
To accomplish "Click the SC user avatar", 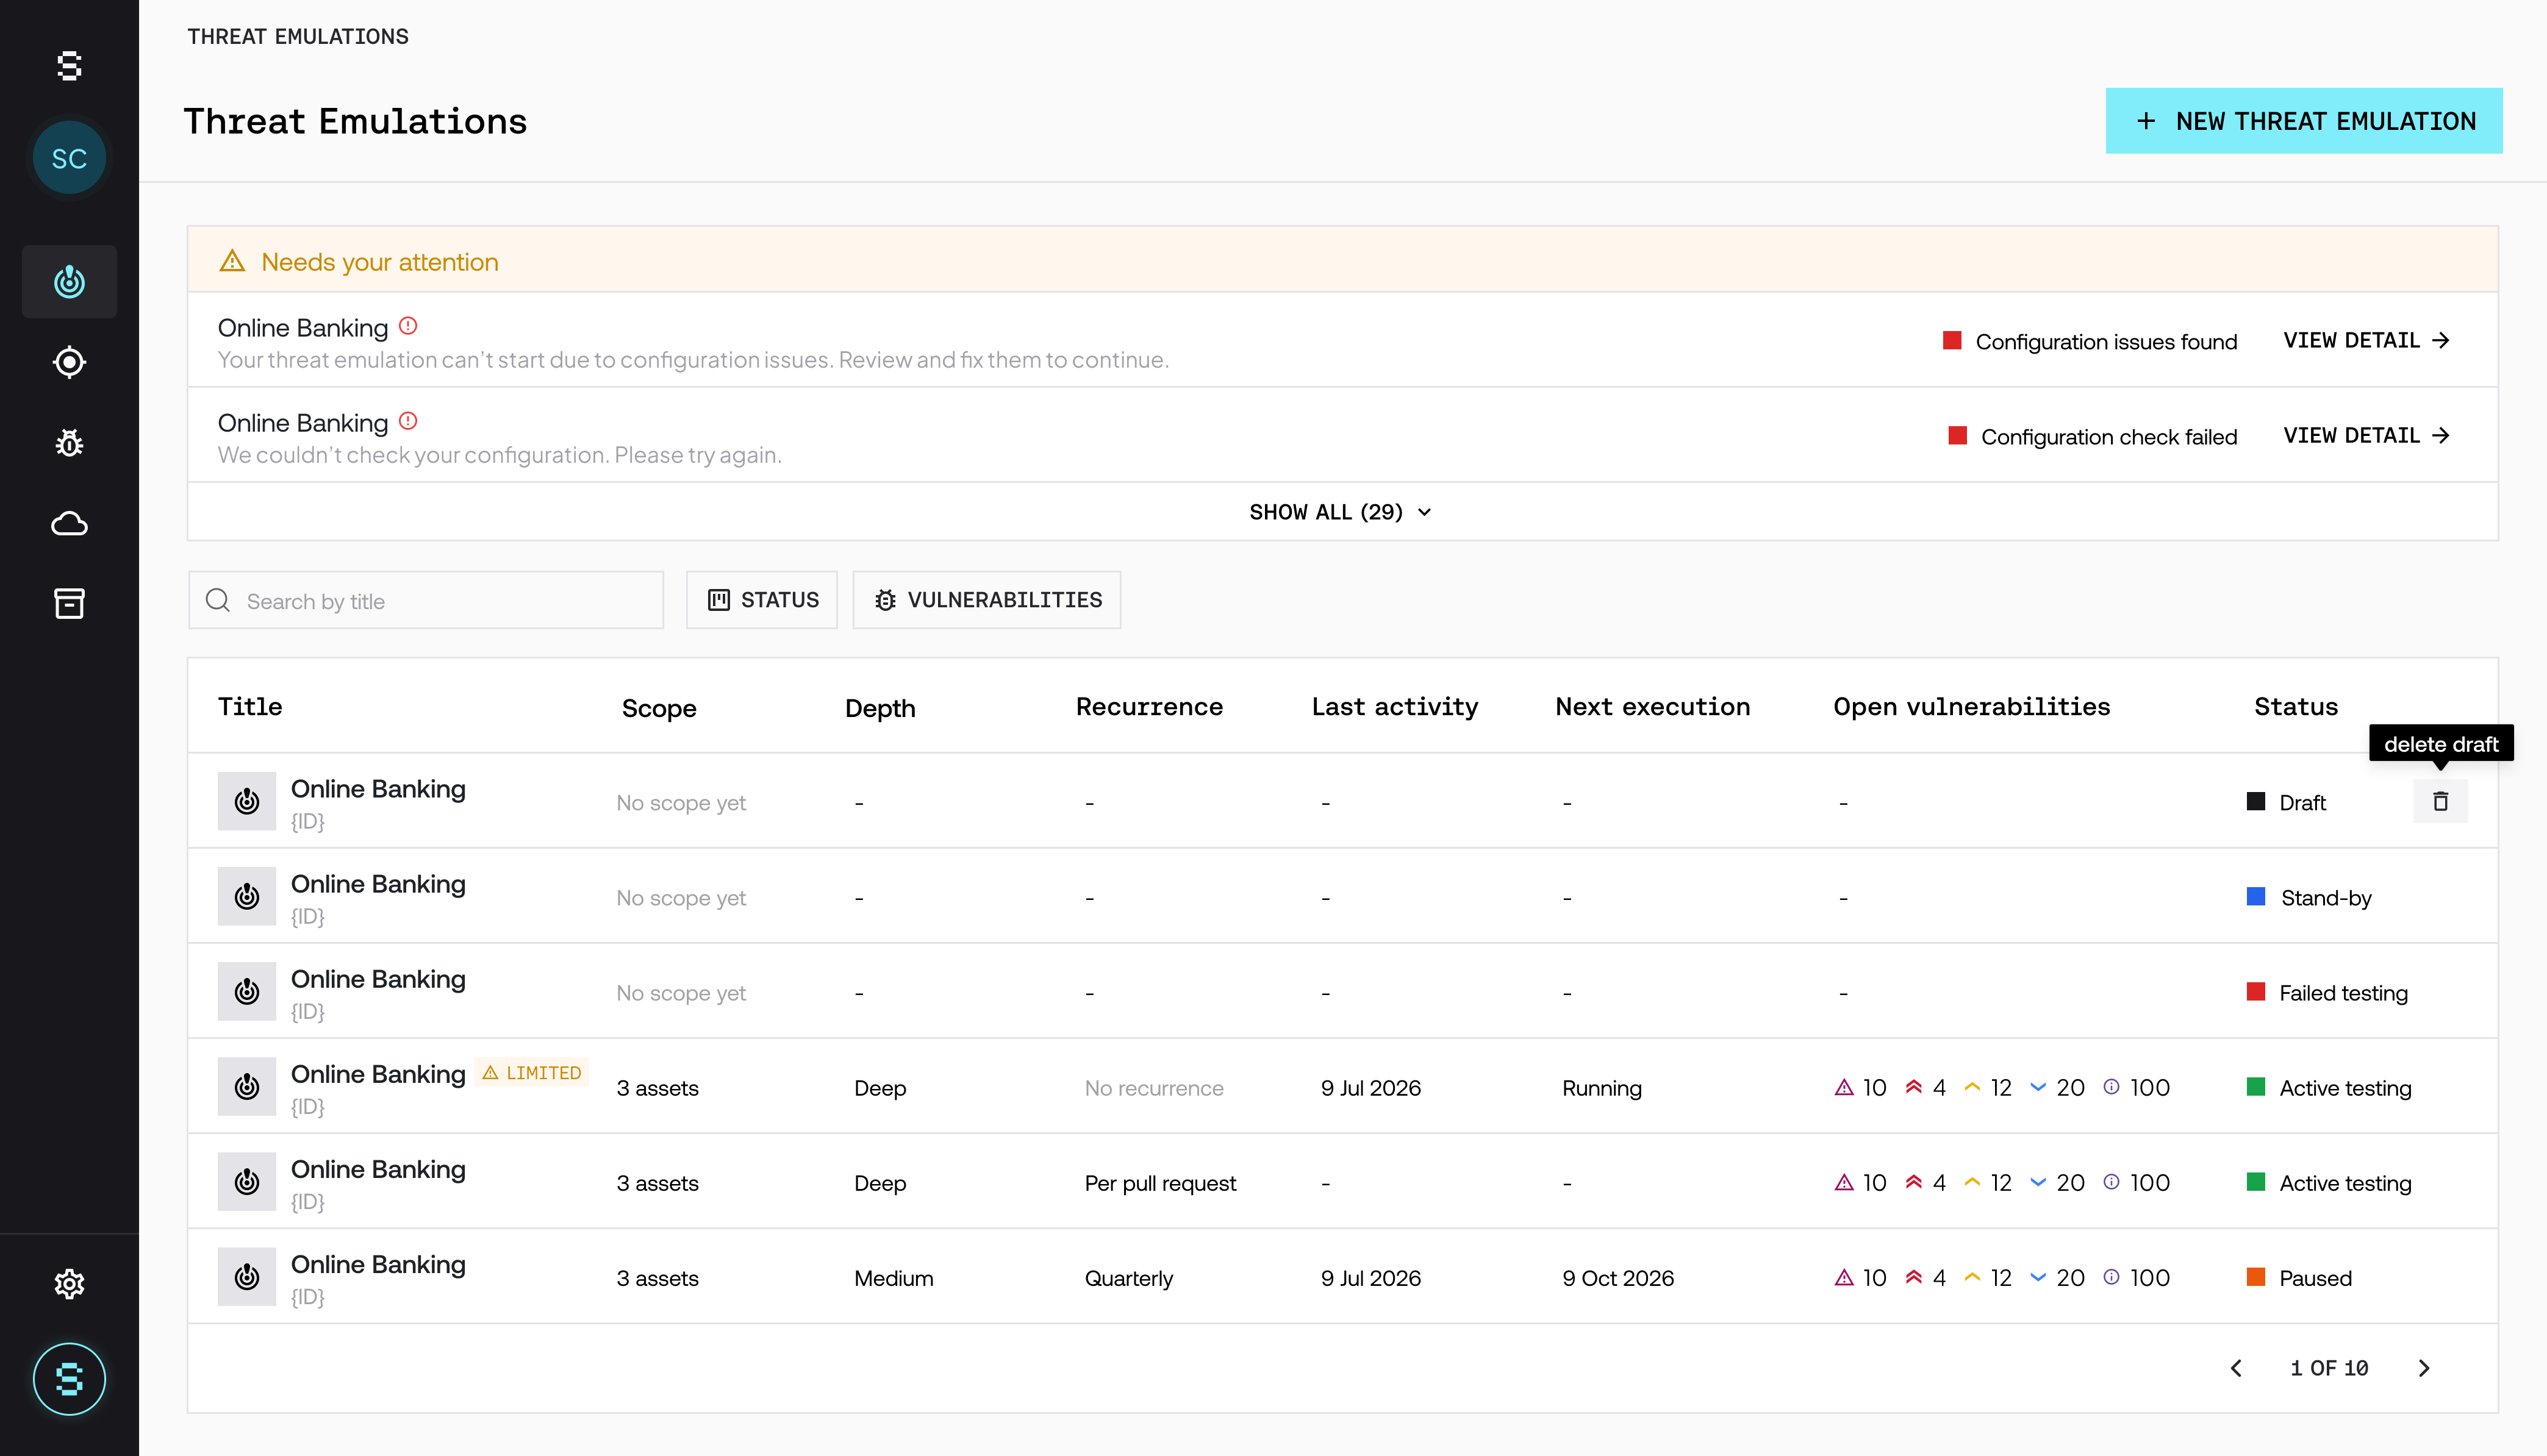I will [69, 158].
